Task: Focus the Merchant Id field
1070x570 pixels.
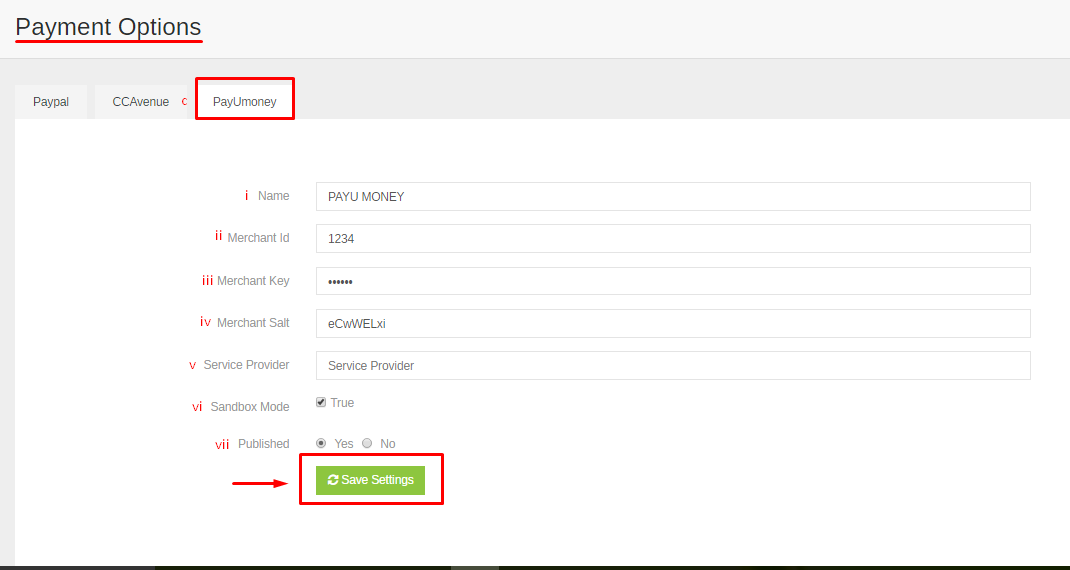Action: [x=673, y=239]
